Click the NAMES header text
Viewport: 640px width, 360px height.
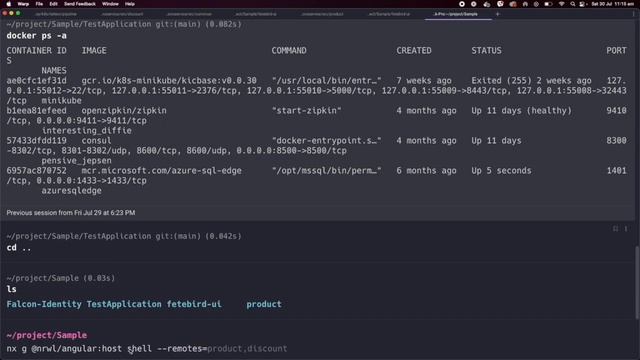54,70
